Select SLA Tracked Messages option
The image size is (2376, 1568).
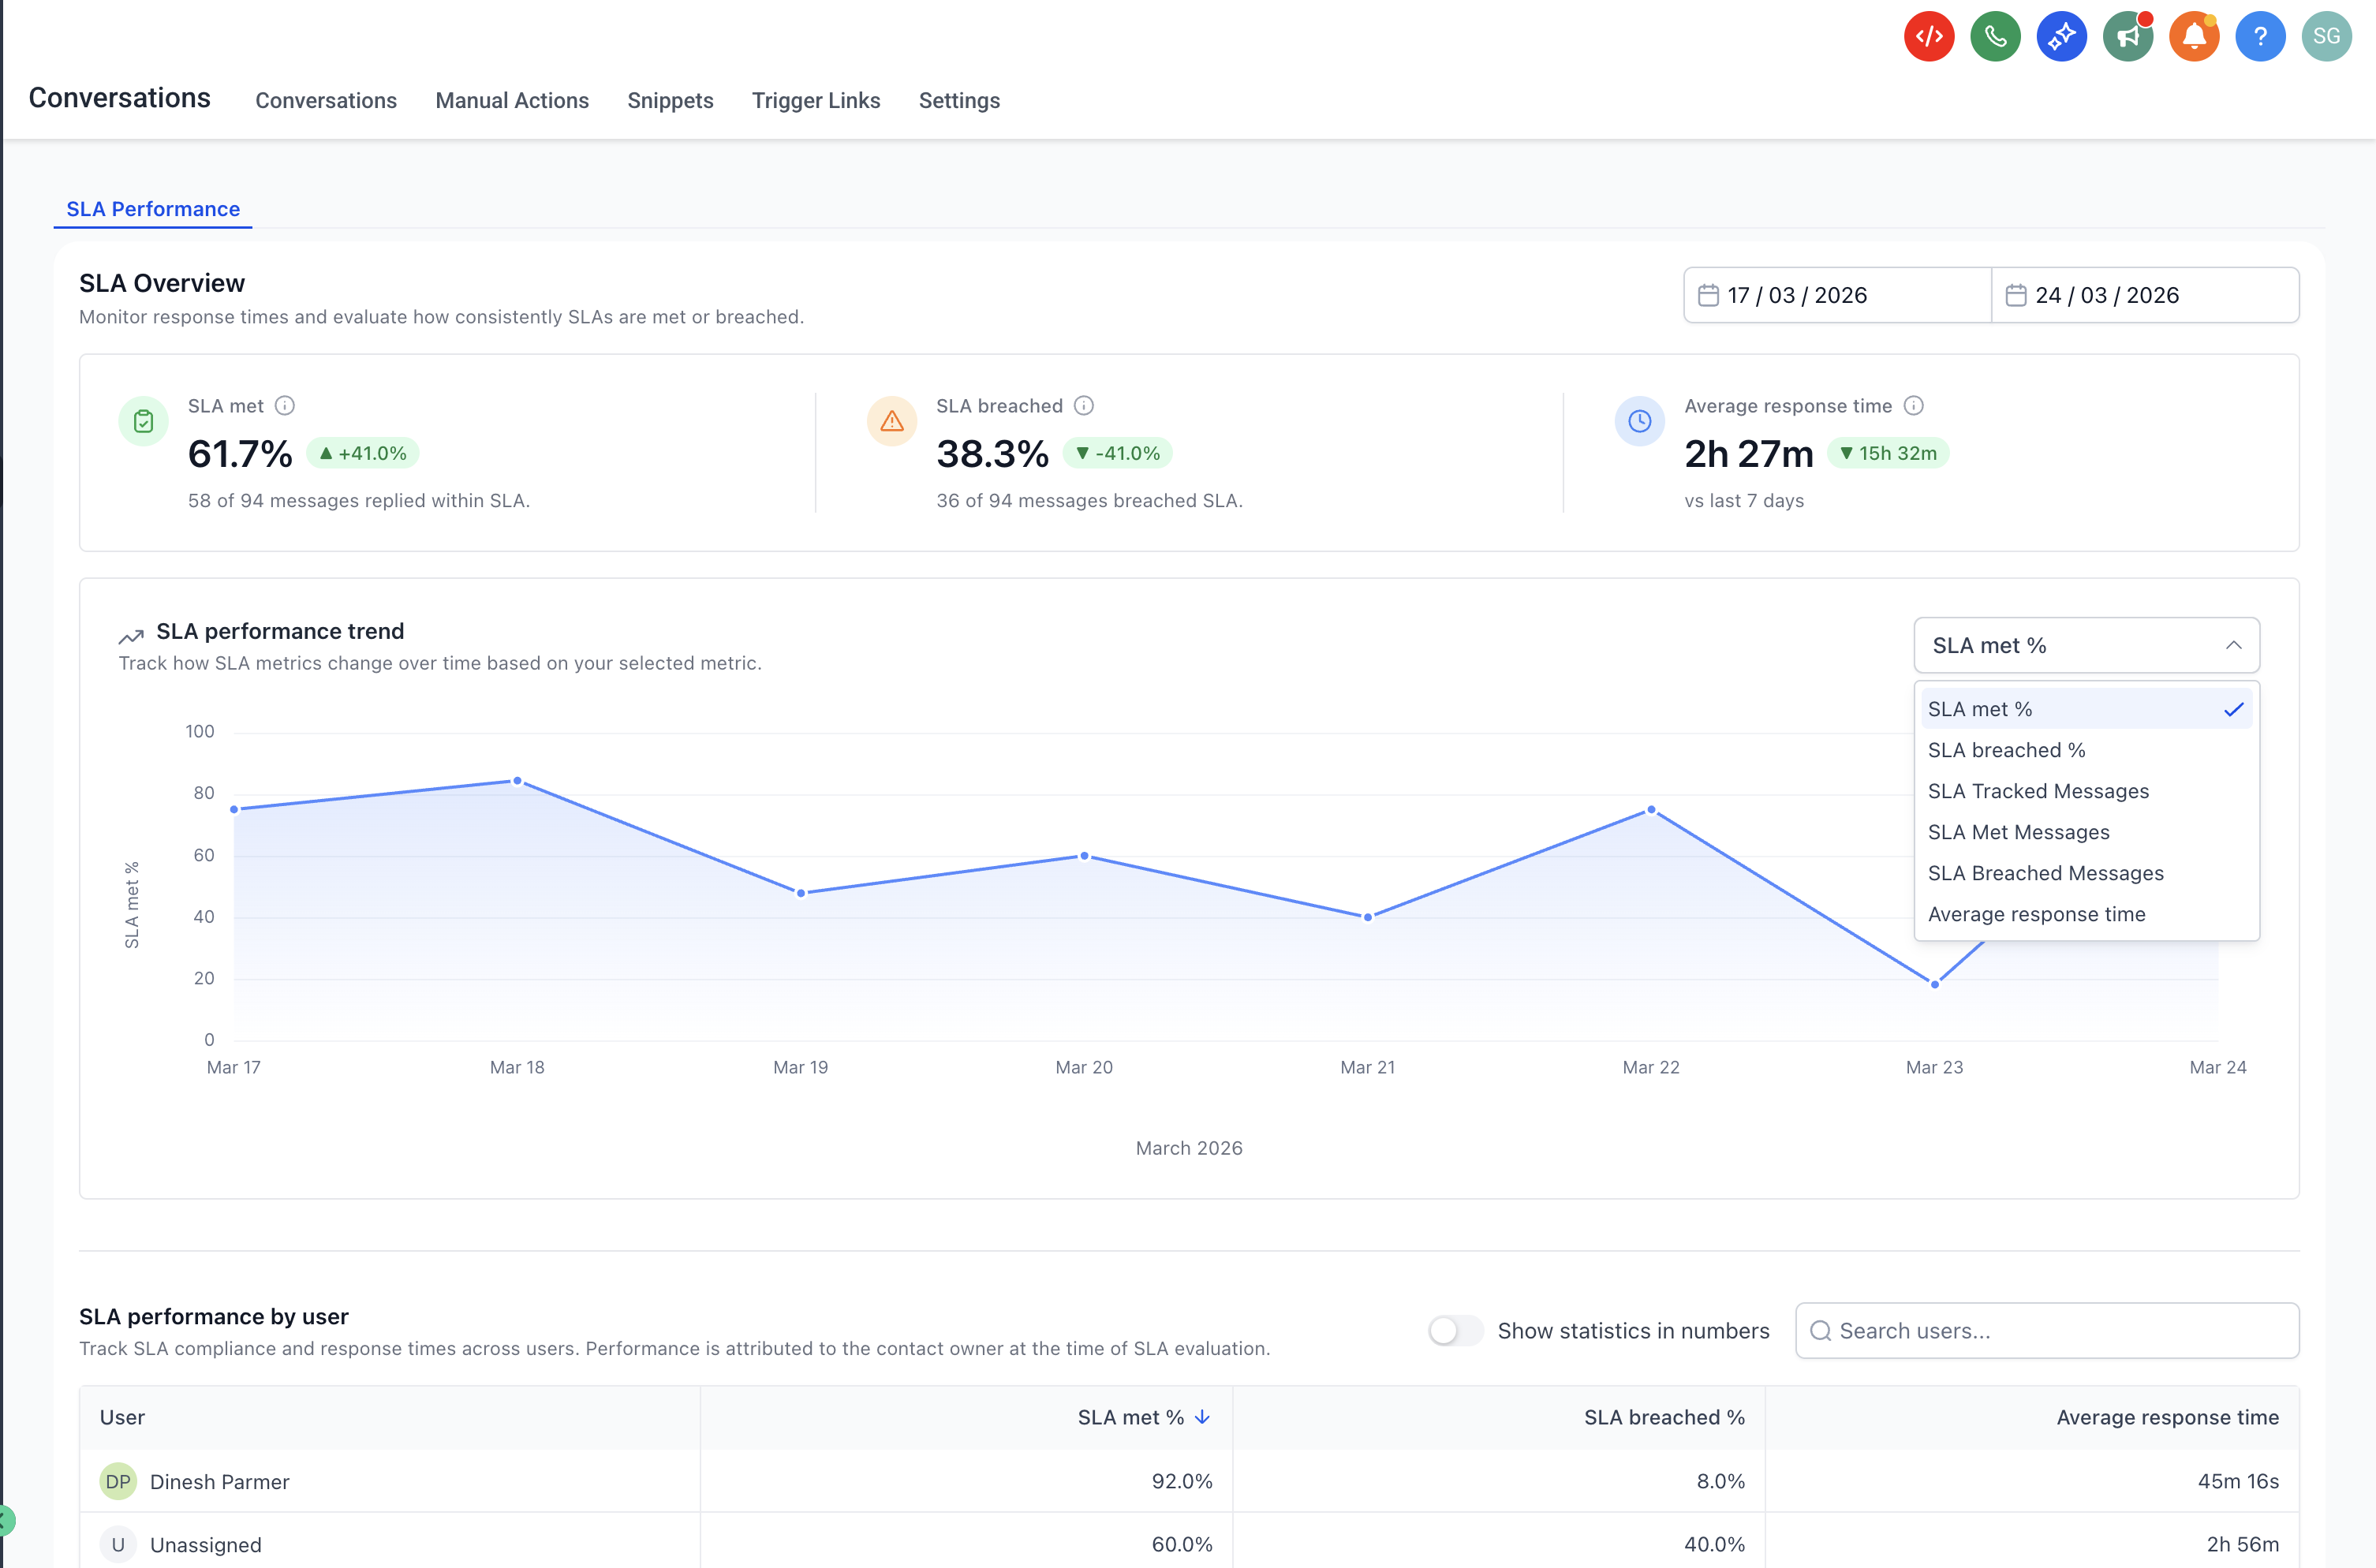(2038, 791)
